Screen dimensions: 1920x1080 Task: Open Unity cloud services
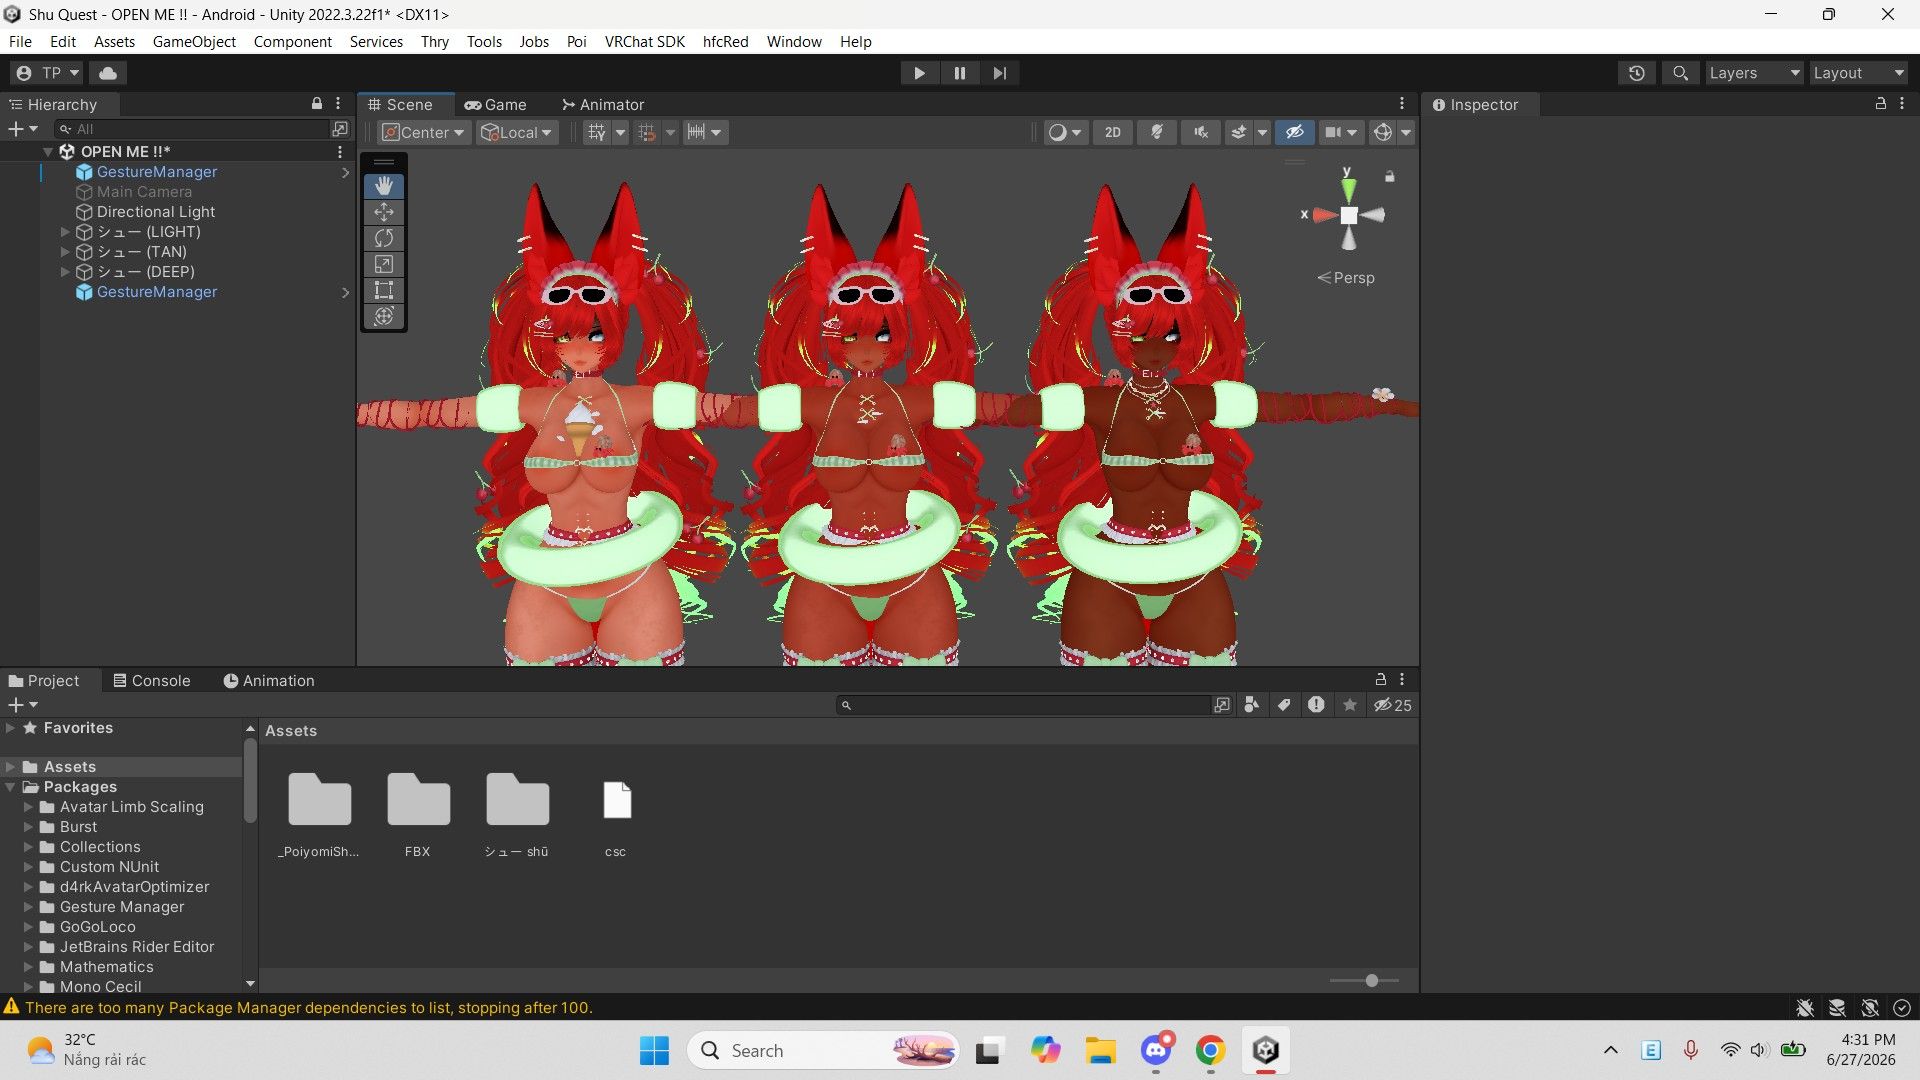(x=108, y=73)
